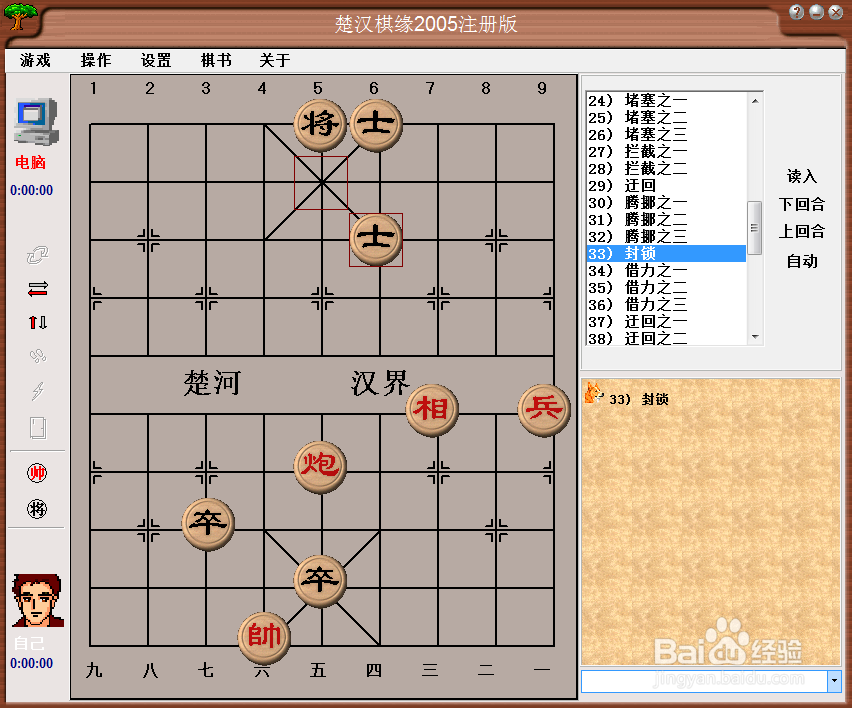Select list row 37) 迂回之一
The image size is (852, 708).
tap(666, 322)
